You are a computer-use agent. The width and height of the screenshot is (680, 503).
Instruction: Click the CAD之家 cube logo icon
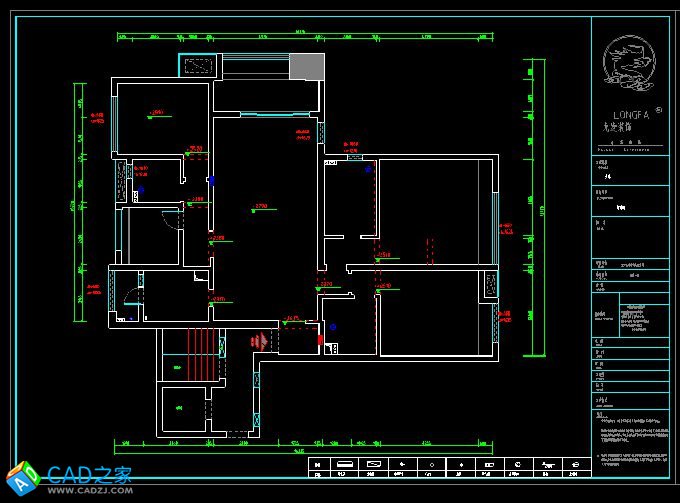(22, 478)
